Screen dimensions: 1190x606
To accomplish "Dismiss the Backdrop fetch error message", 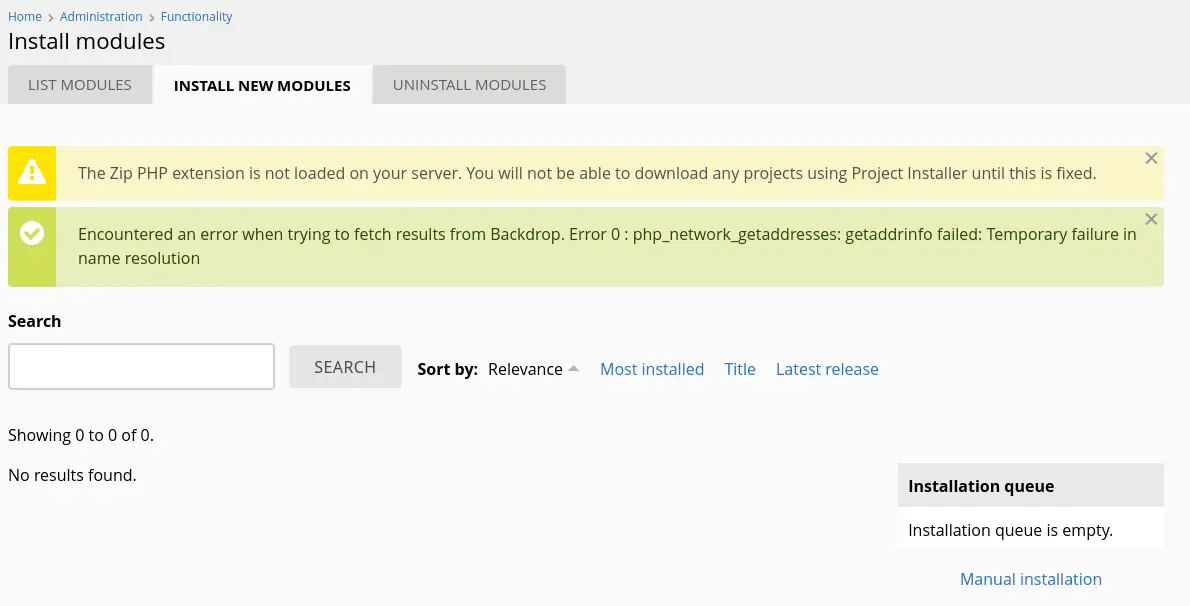I will coord(1151,219).
